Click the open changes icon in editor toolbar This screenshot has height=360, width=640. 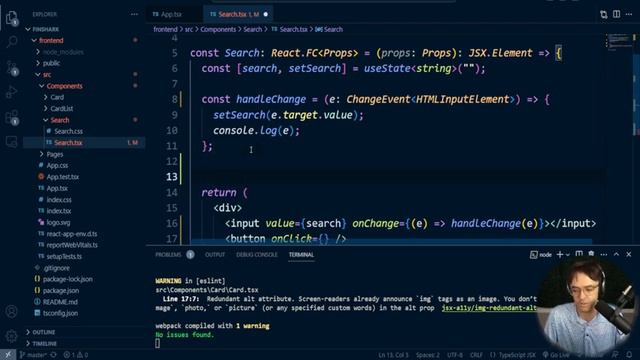click(x=604, y=14)
